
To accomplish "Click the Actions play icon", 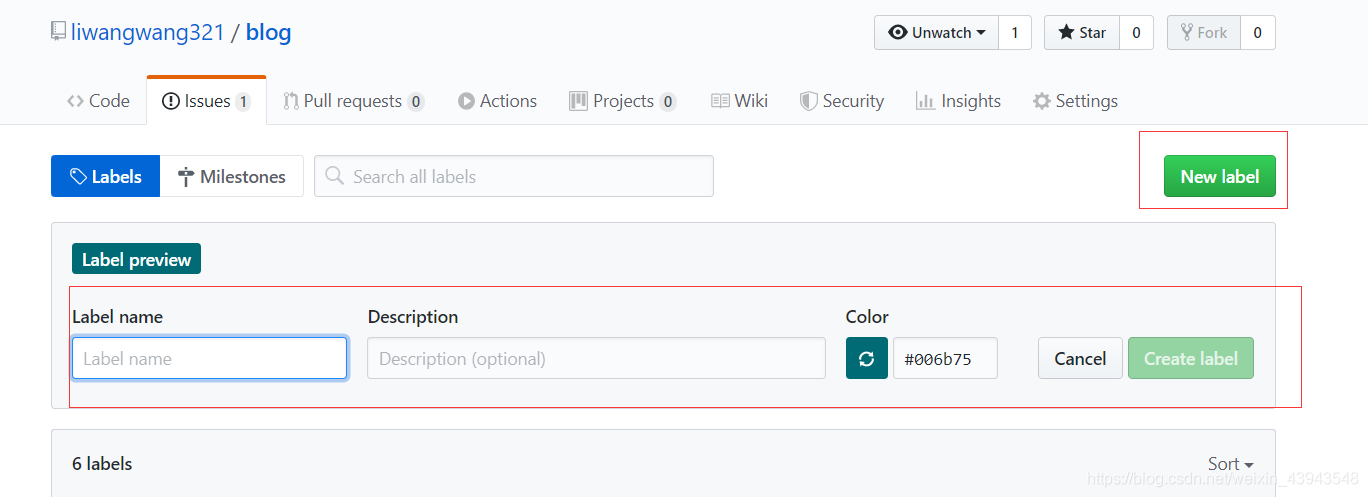I will tap(466, 101).
